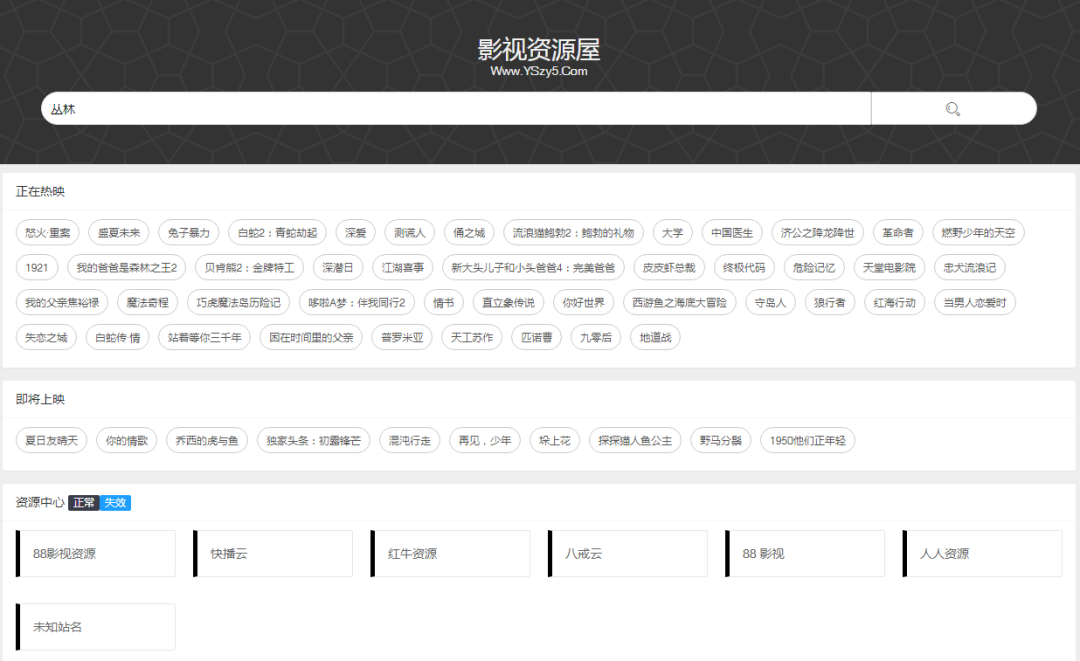Click the magnifying glass search icon
Screen dimensions: 1080x661
tap(953, 109)
